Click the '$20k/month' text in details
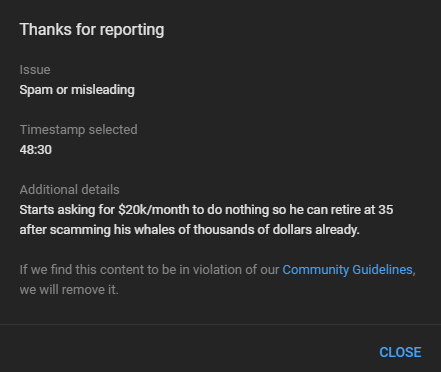This screenshot has width=441, height=372. coord(154,210)
